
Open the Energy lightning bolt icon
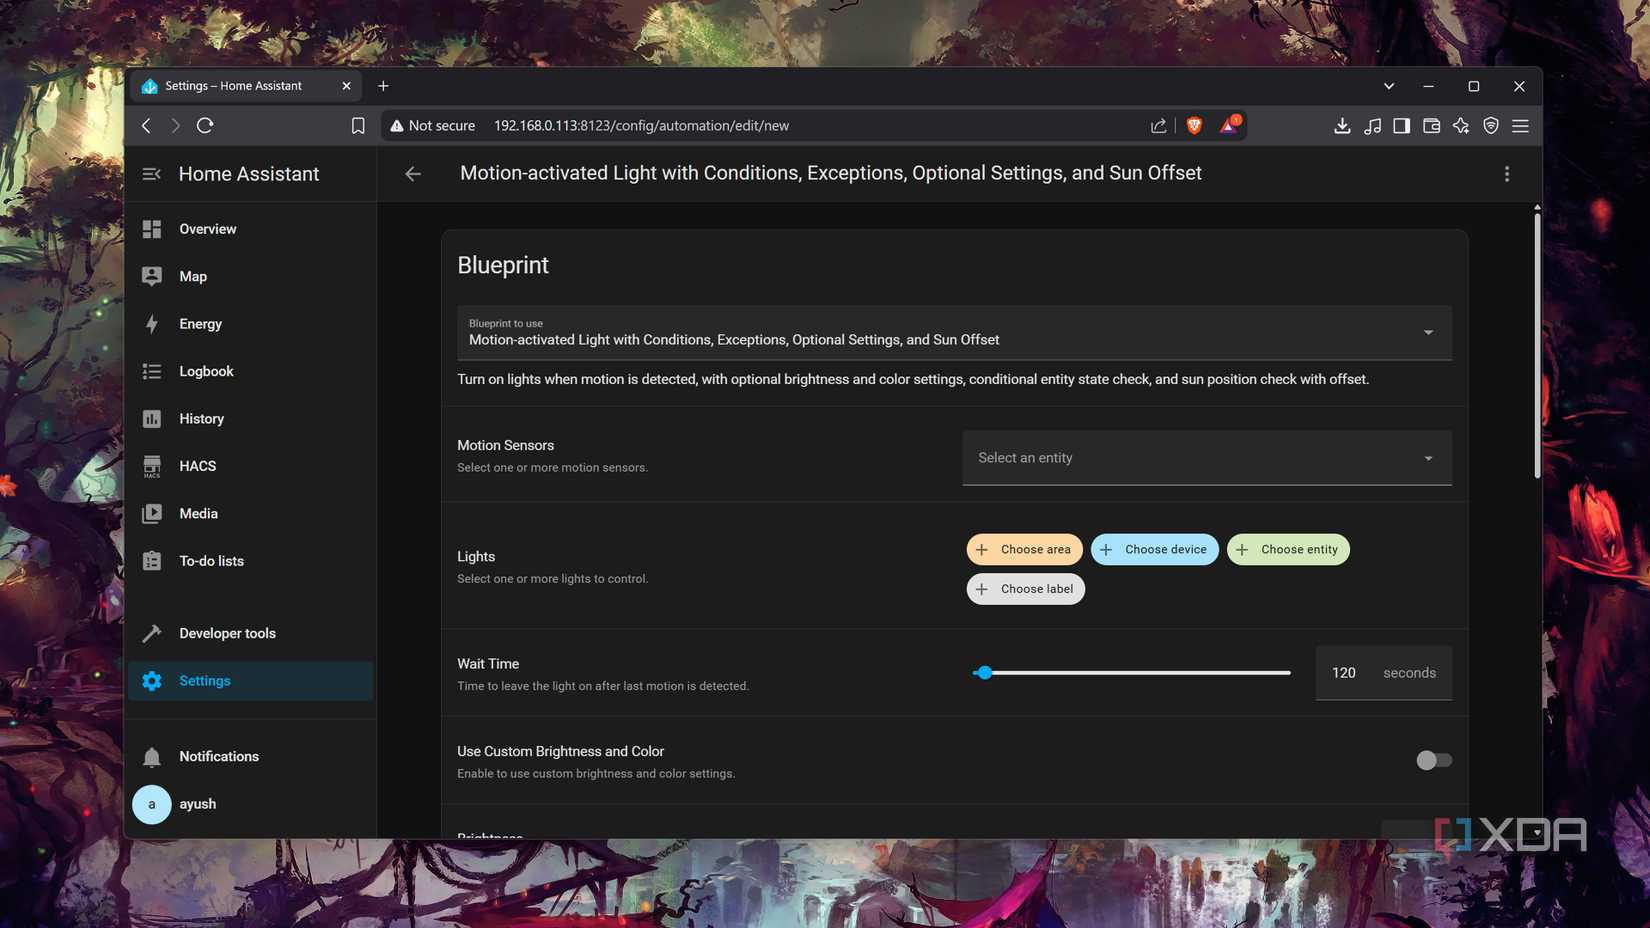(152, 324)
